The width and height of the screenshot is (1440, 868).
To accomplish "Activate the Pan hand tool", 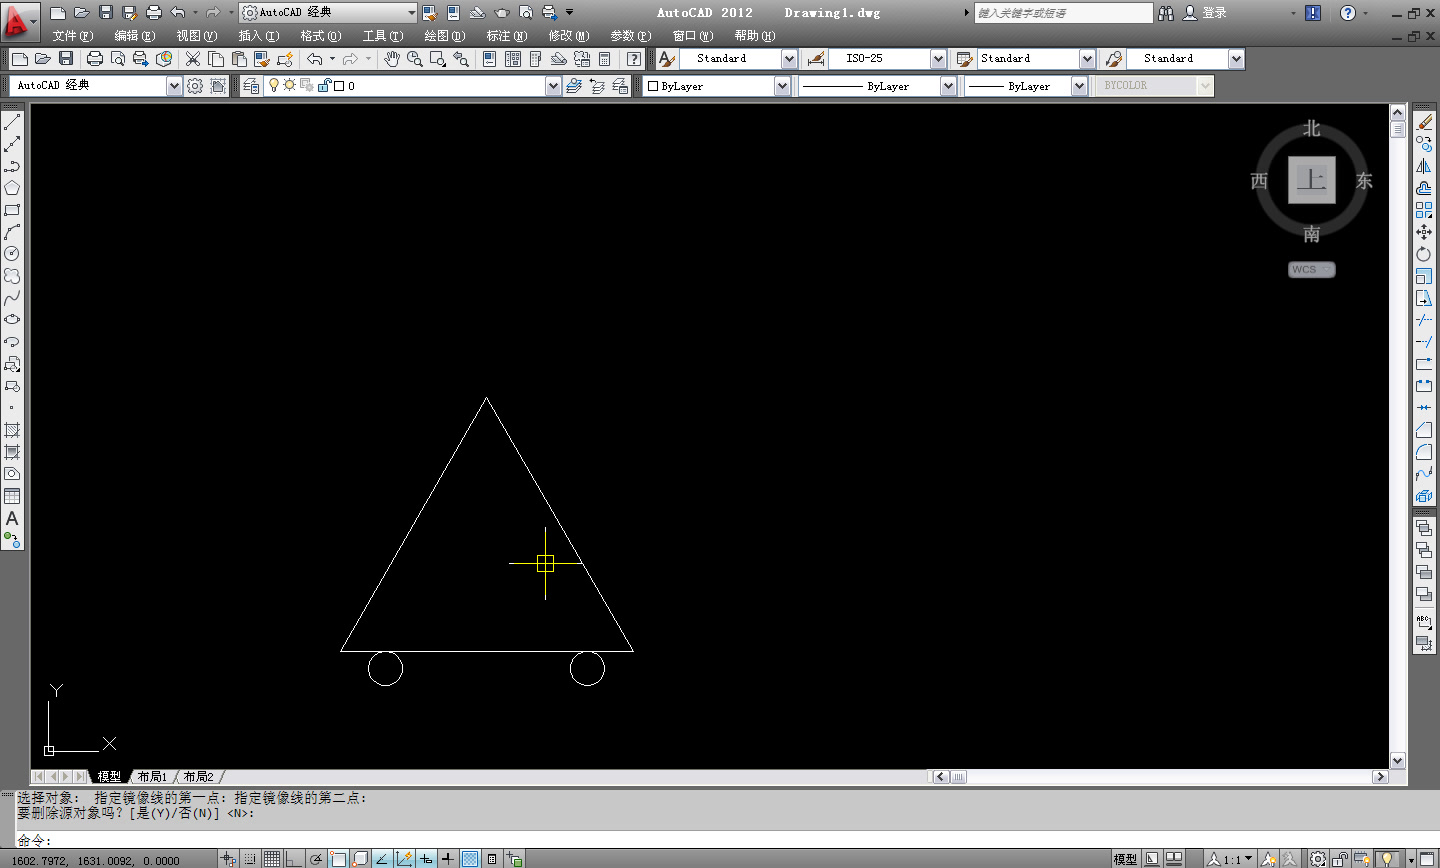I will [392, 60].
